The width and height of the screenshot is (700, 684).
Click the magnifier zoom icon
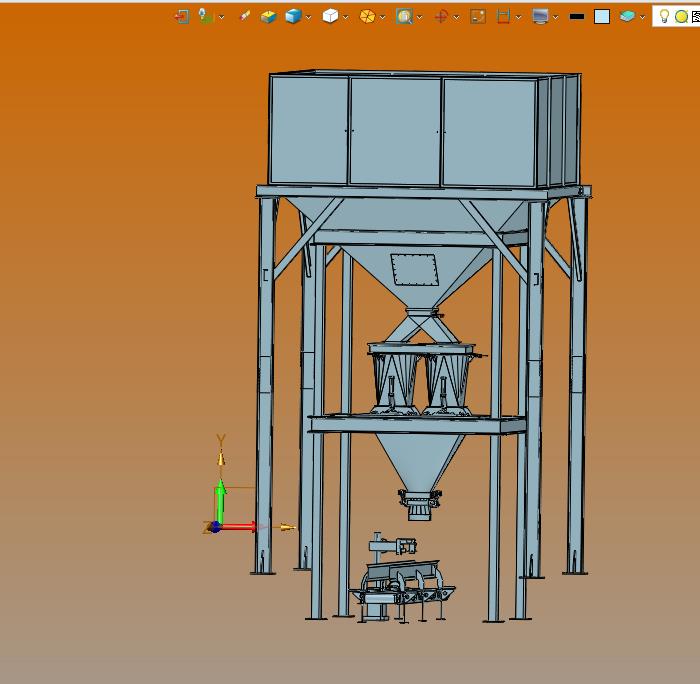pos(404,17)
